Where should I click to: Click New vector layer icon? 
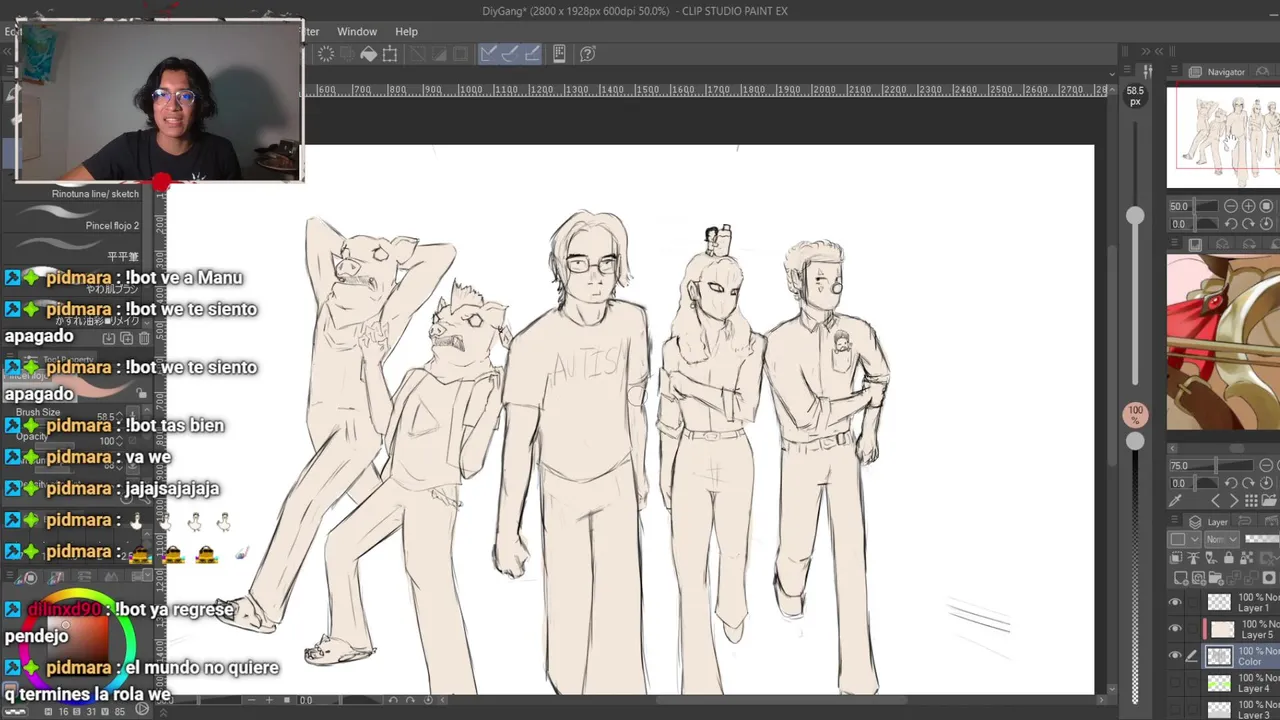[1199, 577]
